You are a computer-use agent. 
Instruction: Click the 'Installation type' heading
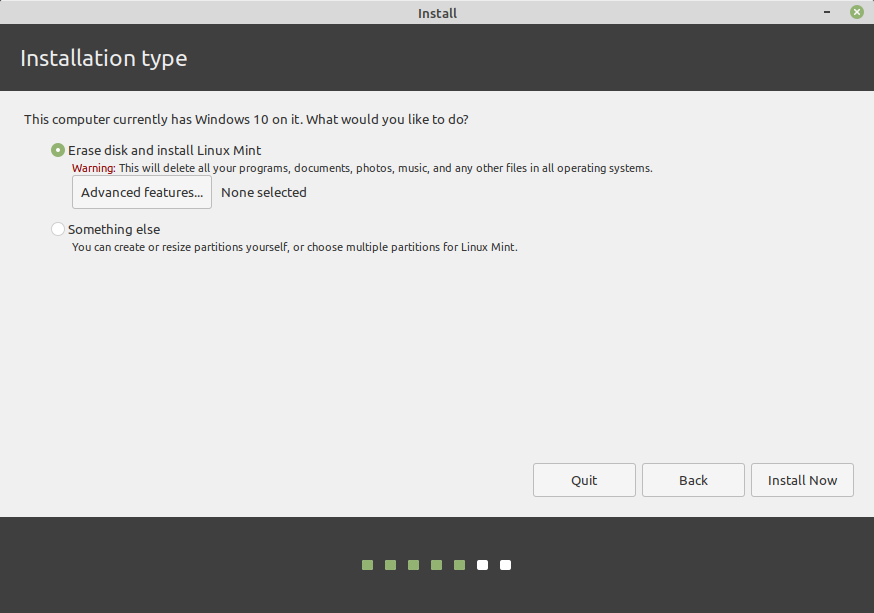[104, 58]
